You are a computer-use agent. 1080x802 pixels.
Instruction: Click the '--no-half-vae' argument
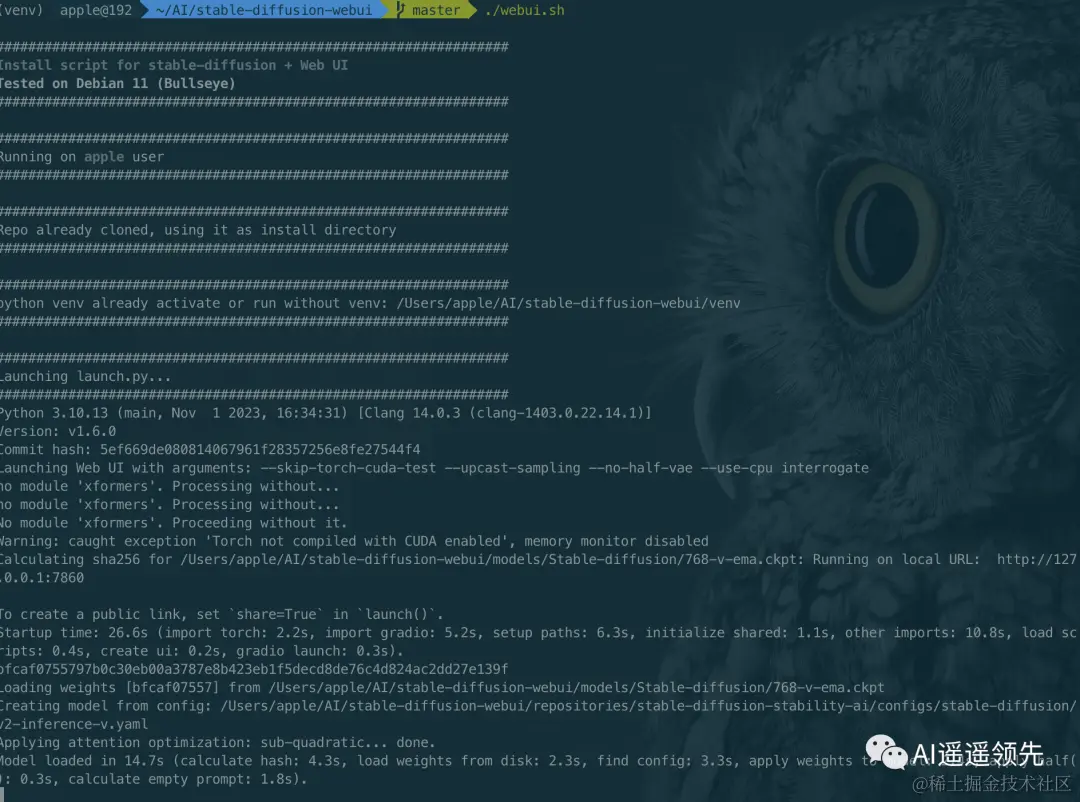[x=641, y=468]
